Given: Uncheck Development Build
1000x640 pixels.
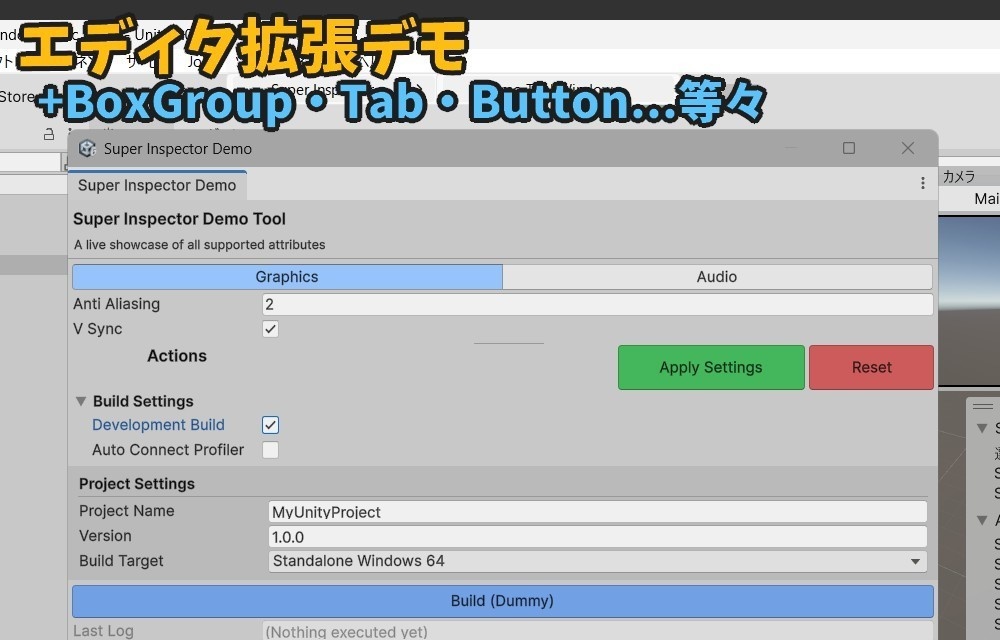Looking at the screenshot, I should (269, 424).
